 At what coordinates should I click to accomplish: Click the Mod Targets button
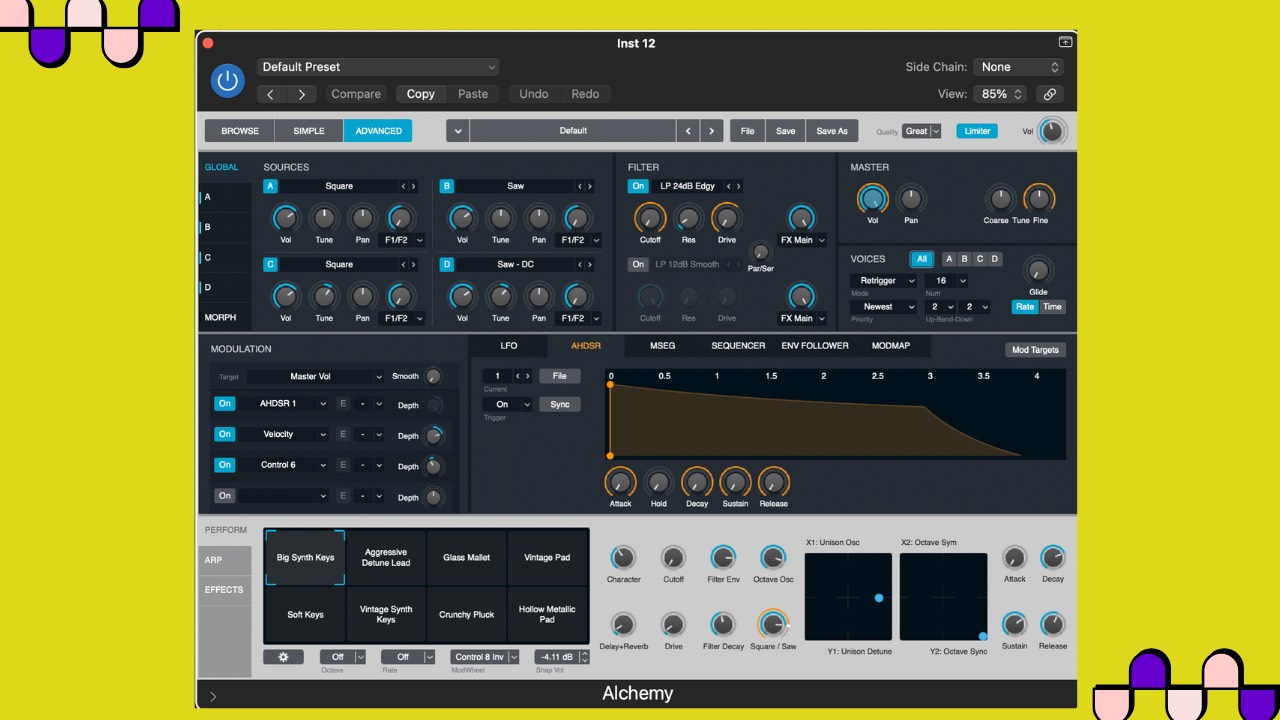pos(1034,350)
